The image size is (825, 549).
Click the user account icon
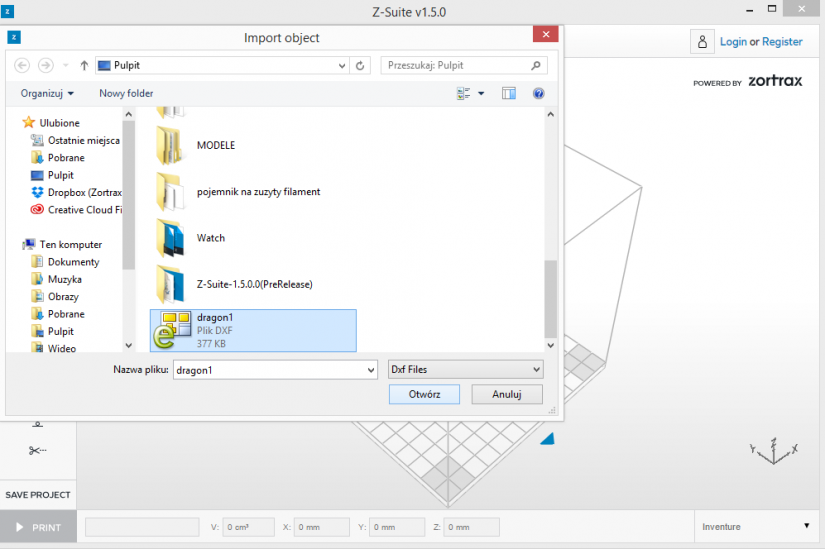point(702,42)
